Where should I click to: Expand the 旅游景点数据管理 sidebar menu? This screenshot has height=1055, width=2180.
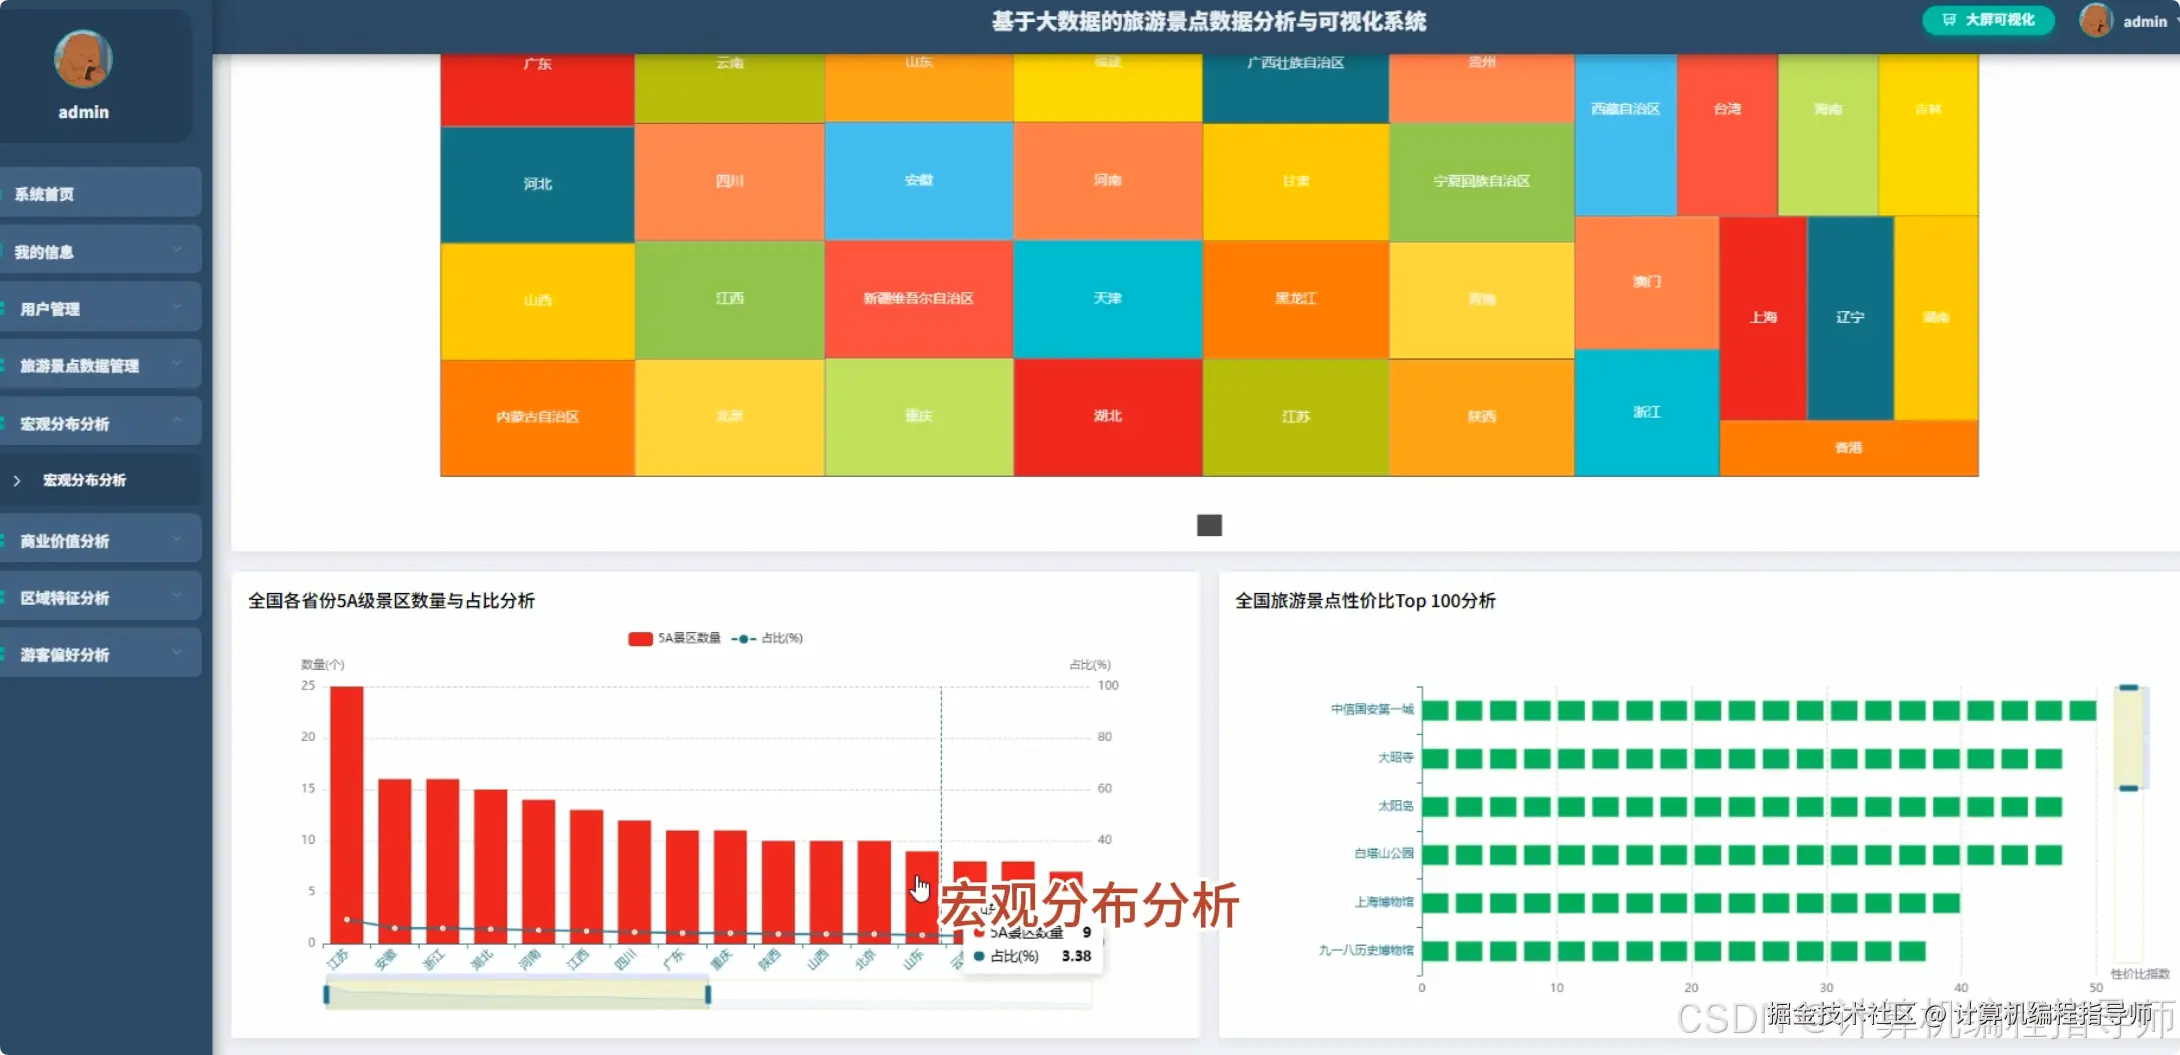(x=100, y=365)
